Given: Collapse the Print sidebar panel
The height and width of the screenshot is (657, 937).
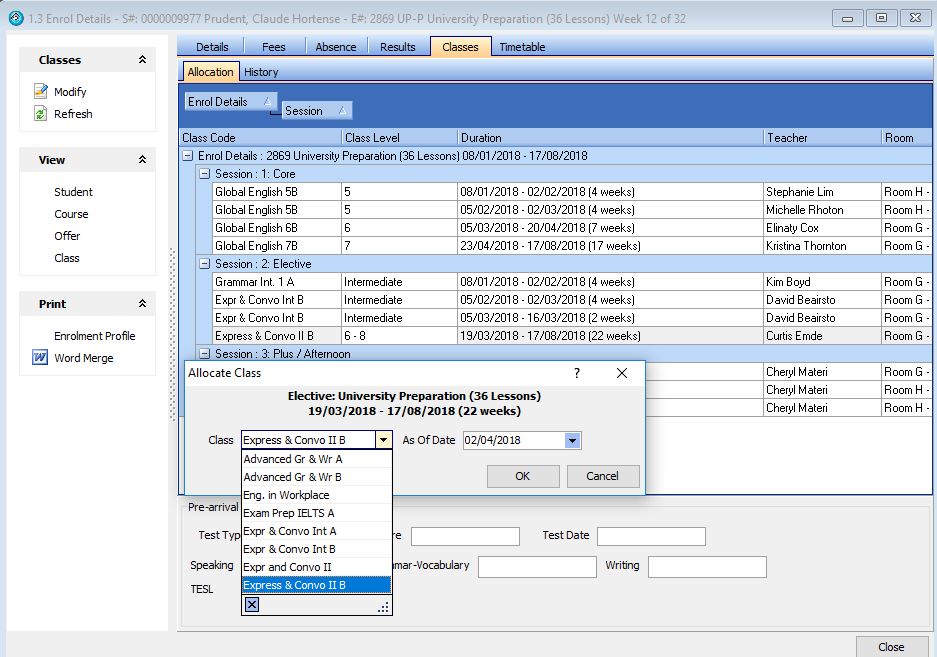Looking at the screenshot, I should 142,304.
